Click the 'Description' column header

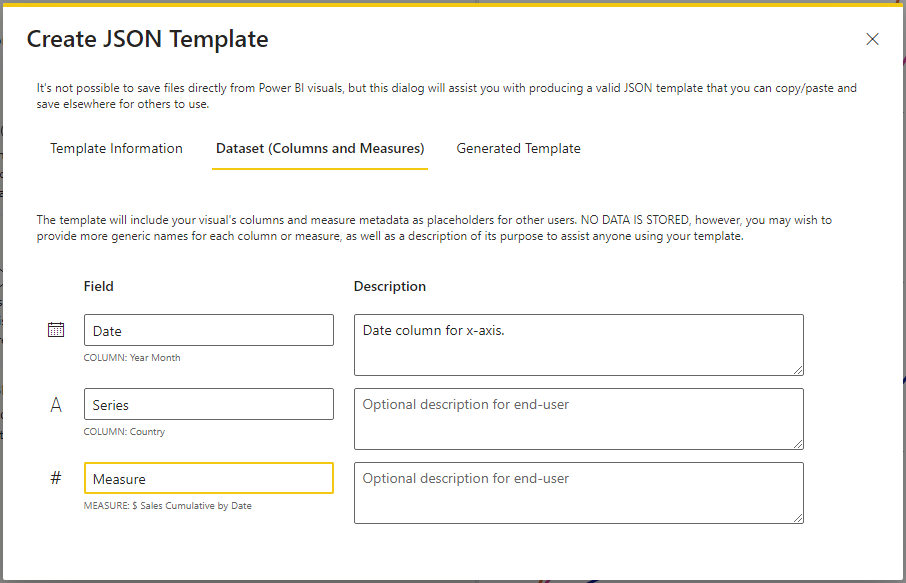pyautogui.click(x=390, y=287)
